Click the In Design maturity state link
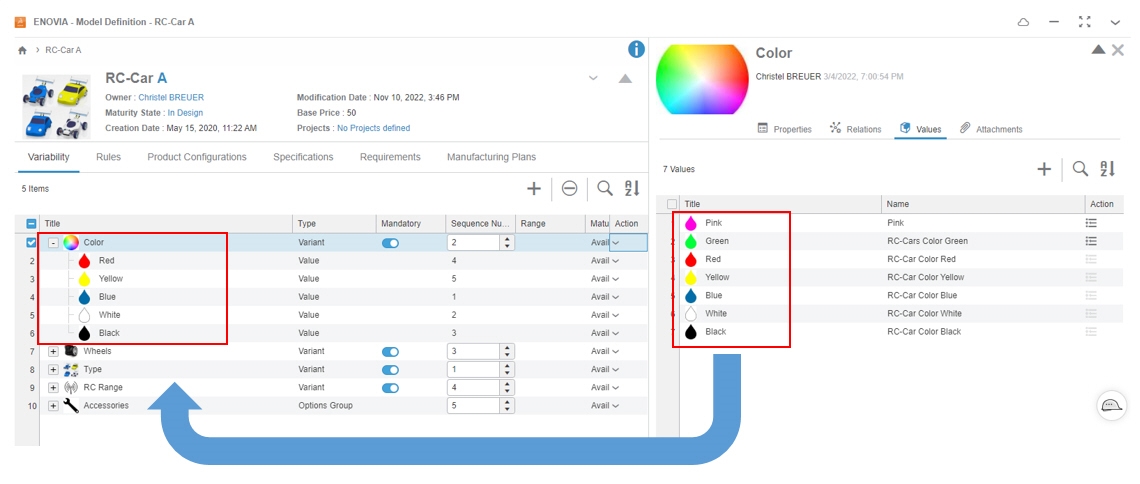Image resolution: width=1140 pixels, height=484 pixels. tap(185, 113)
